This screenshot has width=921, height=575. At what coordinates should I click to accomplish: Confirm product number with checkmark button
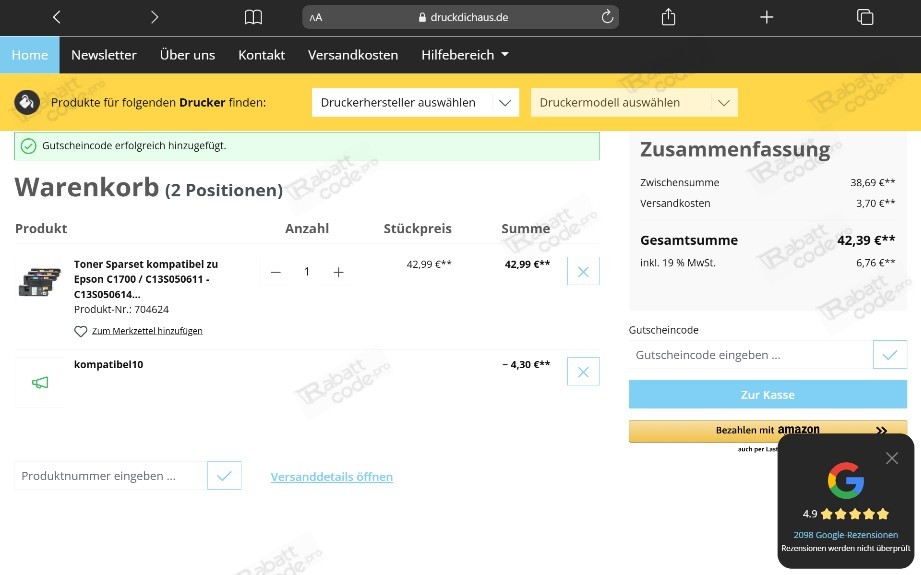[x=224, y=476]
